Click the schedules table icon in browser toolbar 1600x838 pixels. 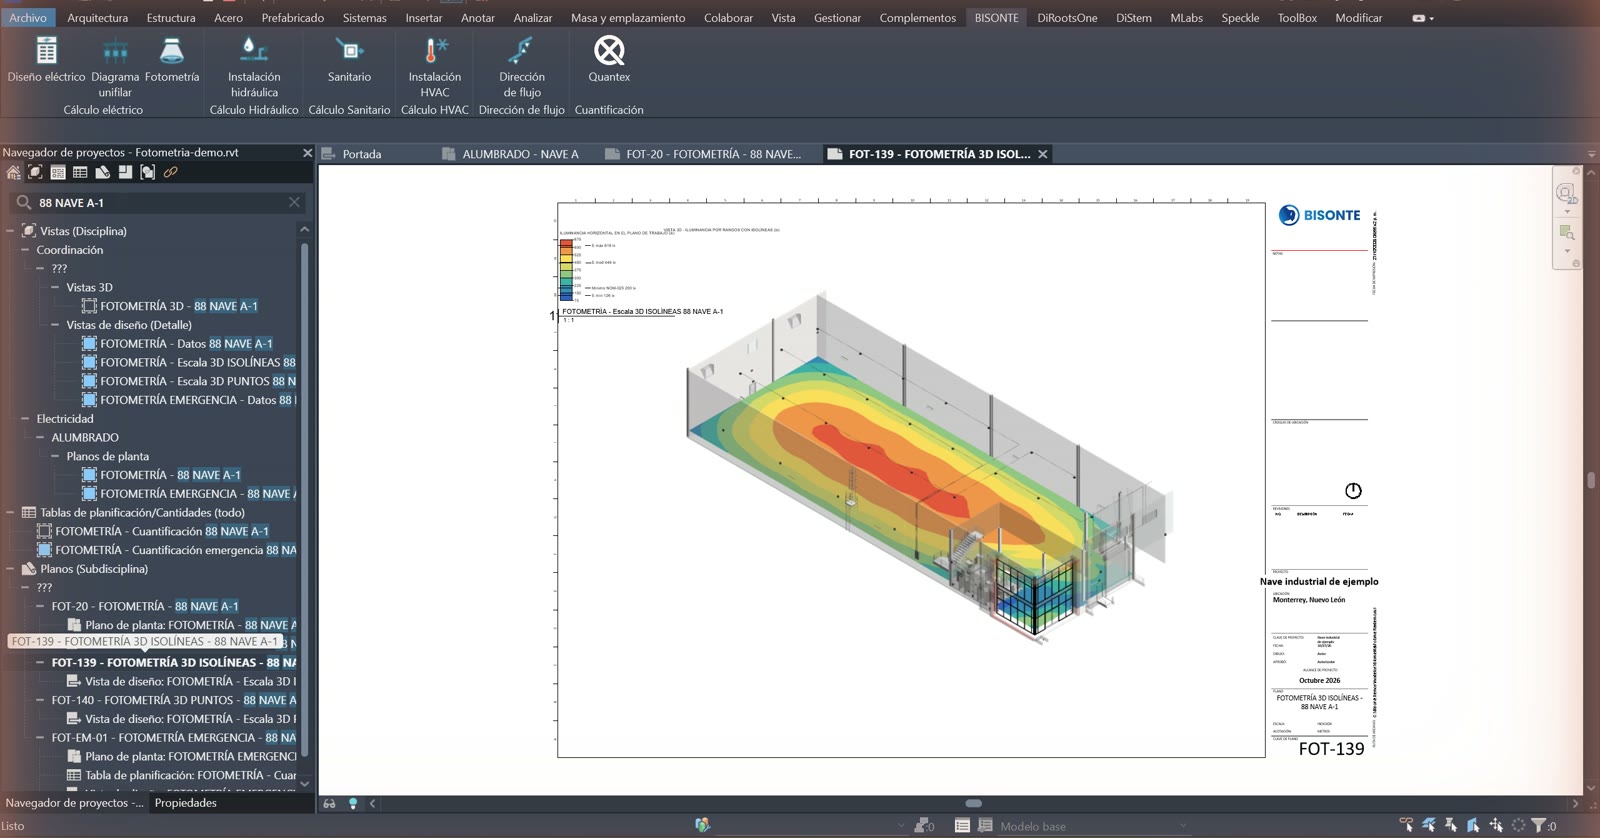[x=80, y=172]
